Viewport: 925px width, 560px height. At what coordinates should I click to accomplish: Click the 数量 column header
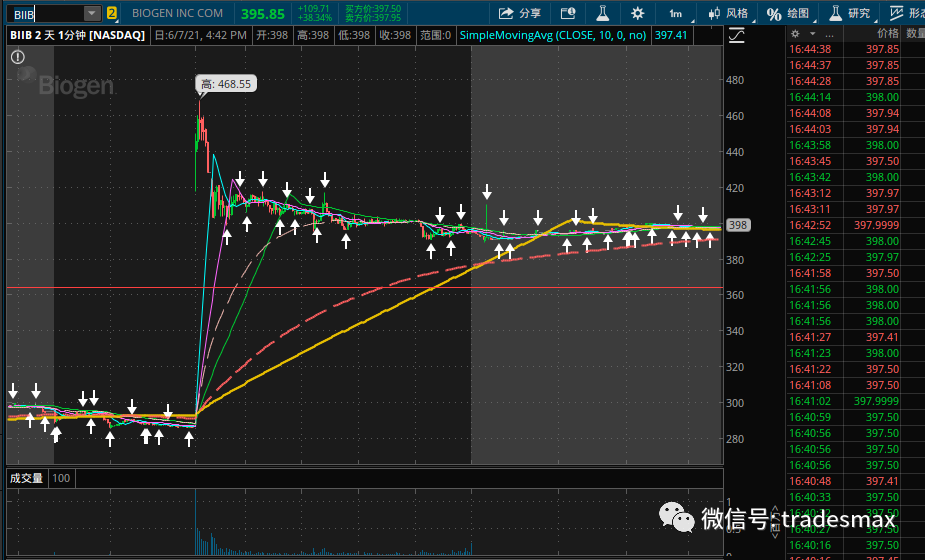point(915,34)
